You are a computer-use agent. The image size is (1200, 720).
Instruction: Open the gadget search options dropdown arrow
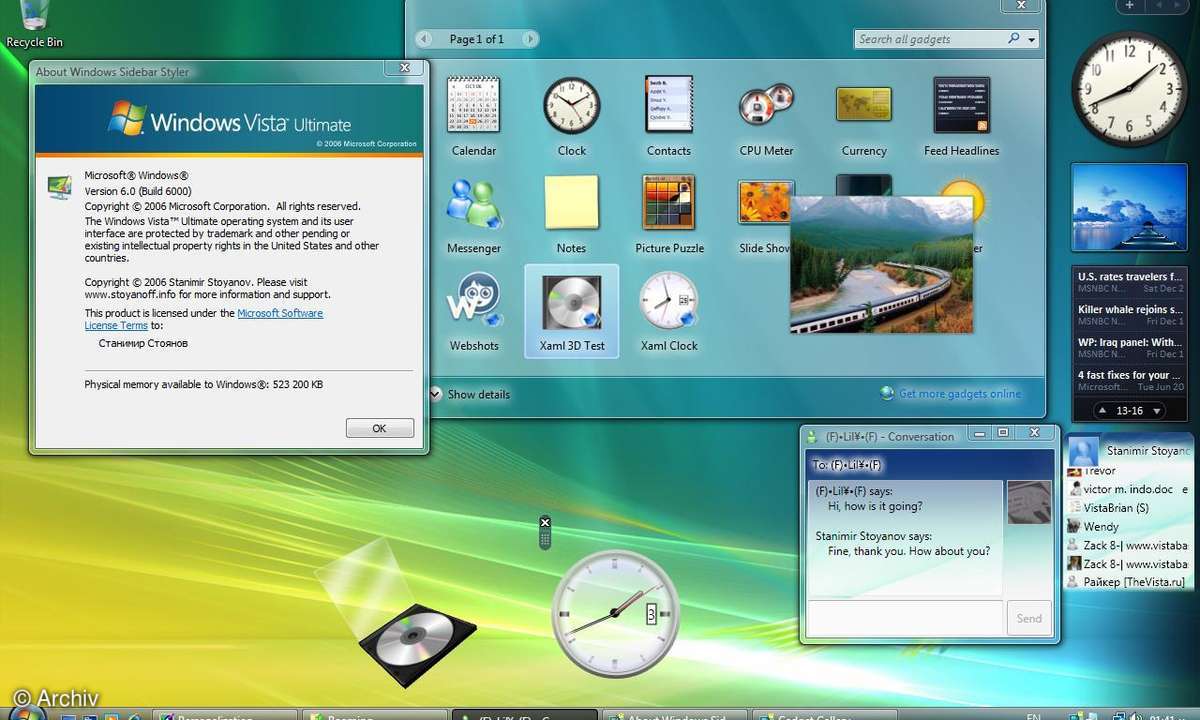click(x=1032, y=40)
